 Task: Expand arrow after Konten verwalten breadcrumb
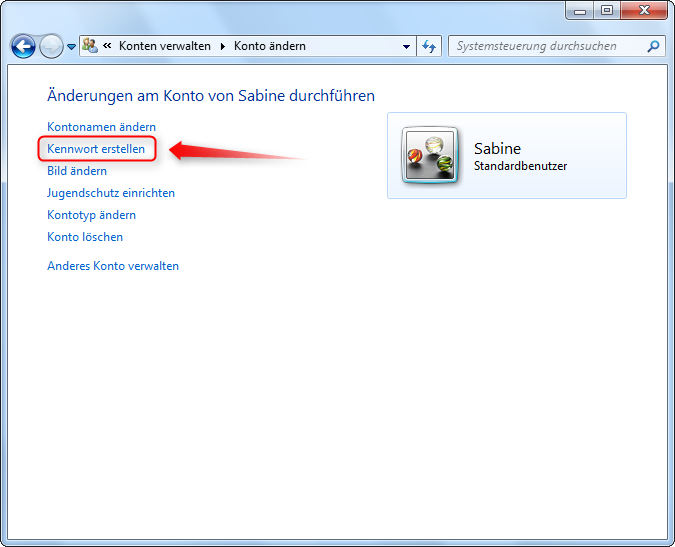point(223,46)
